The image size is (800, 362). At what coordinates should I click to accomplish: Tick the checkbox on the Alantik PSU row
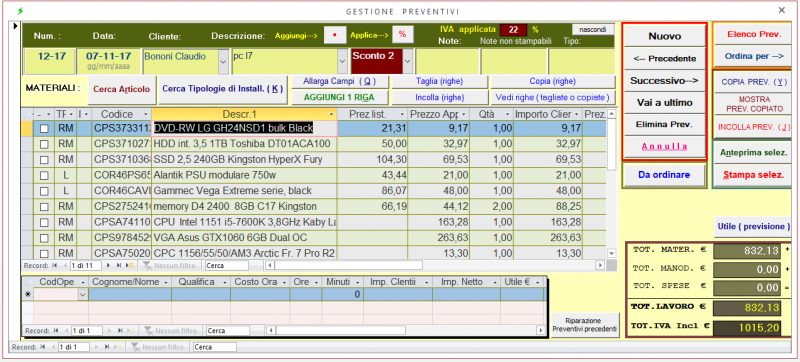[x=44, y=176]
